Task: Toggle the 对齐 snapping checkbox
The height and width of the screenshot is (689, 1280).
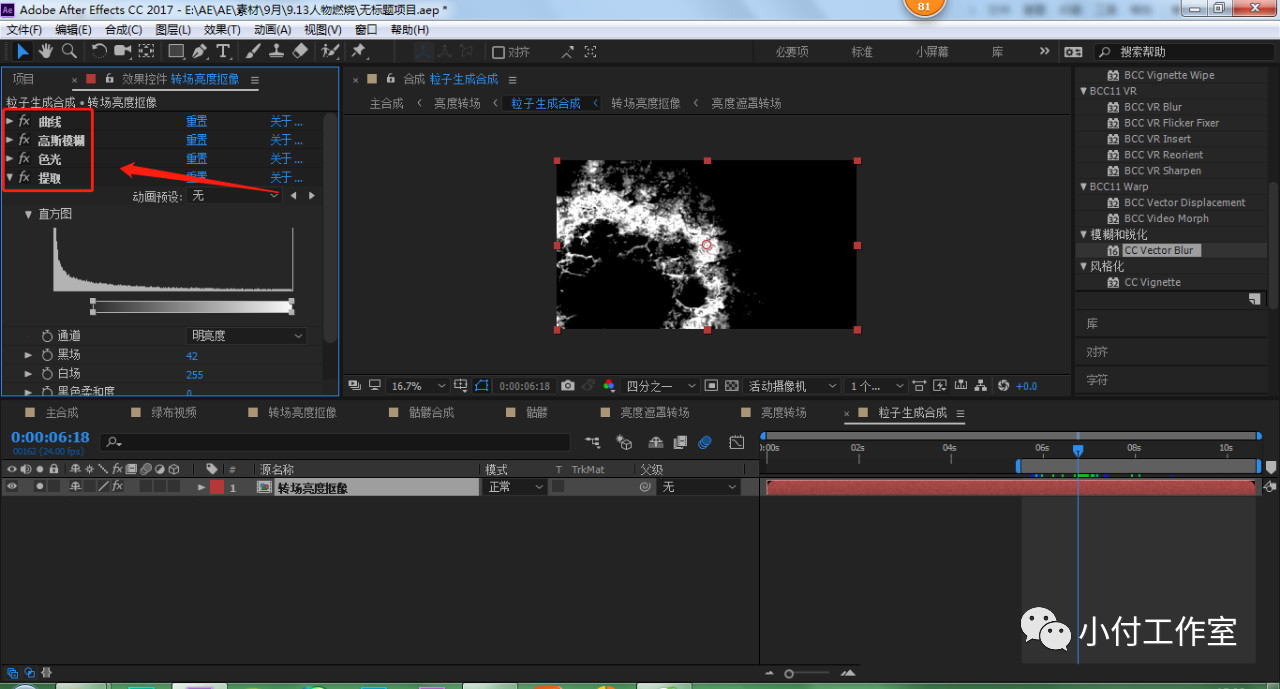Action: tap(499, 52)
